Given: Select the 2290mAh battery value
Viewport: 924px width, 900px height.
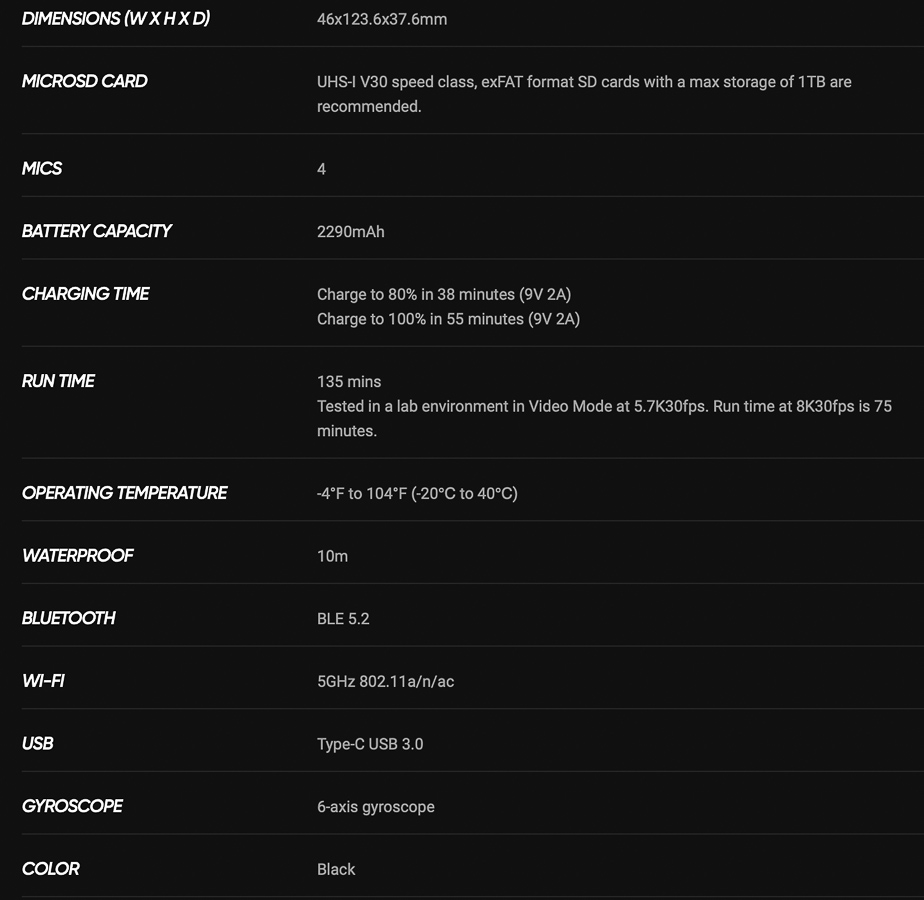Looking at the screenshot, I should click(351, 232).
